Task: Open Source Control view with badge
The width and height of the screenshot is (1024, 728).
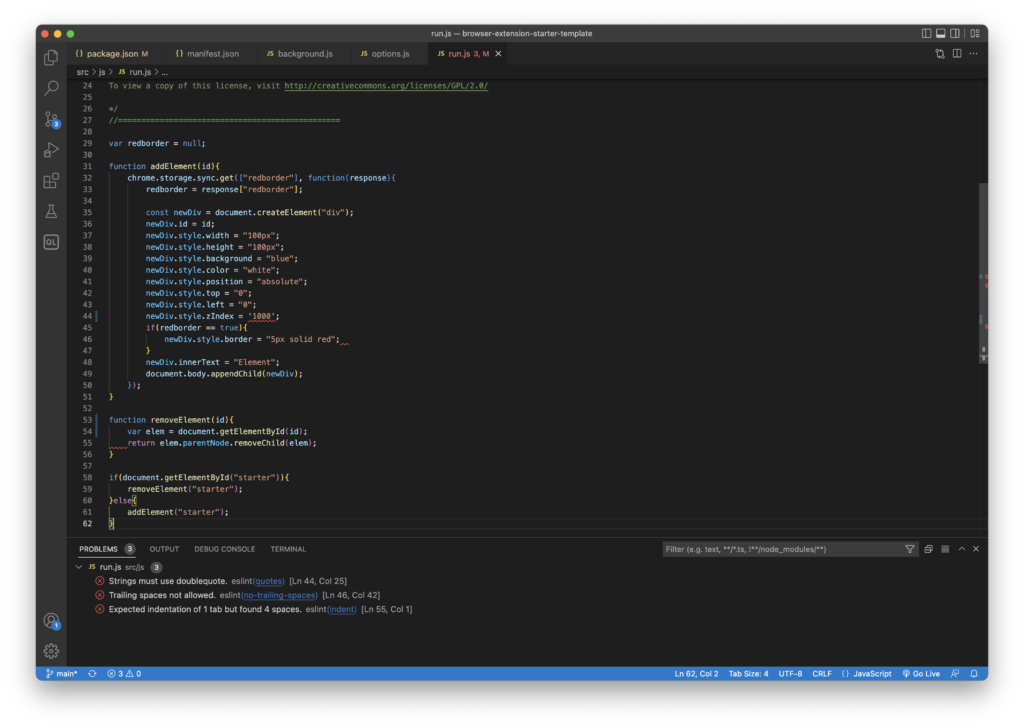Action: (52, 119)
